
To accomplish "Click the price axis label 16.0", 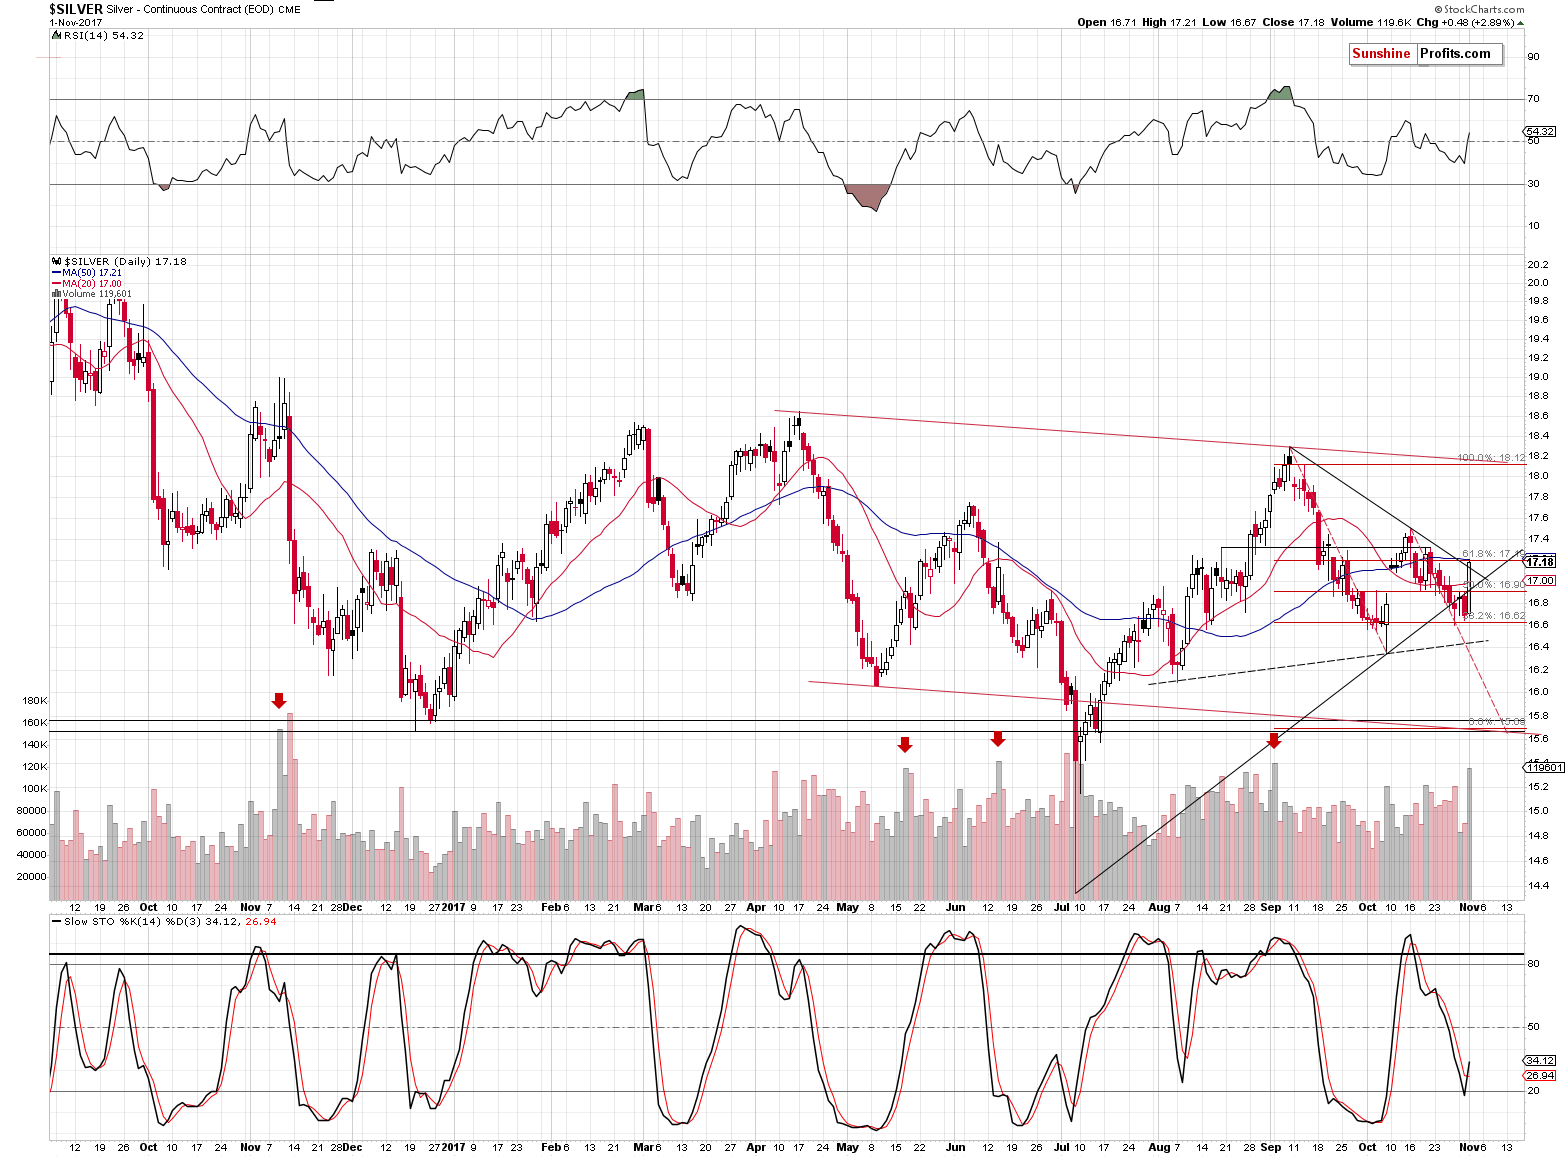I will coord(1538,691).
